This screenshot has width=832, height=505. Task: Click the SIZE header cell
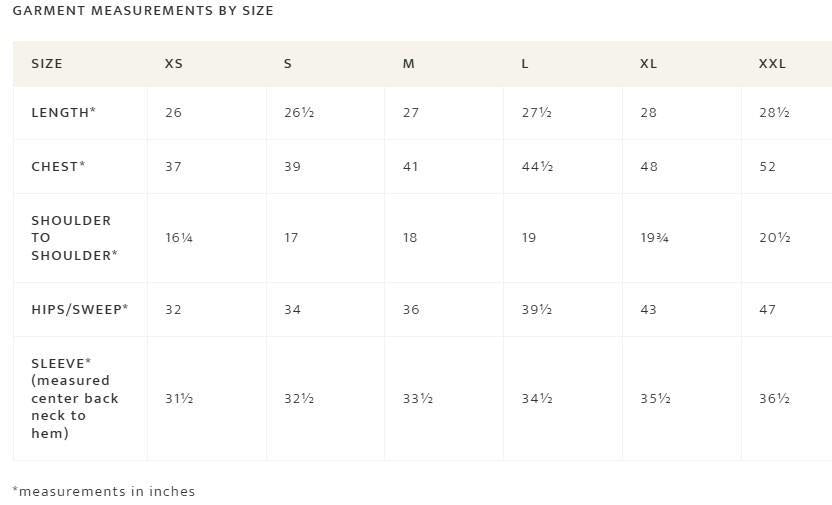coord(47,64)
